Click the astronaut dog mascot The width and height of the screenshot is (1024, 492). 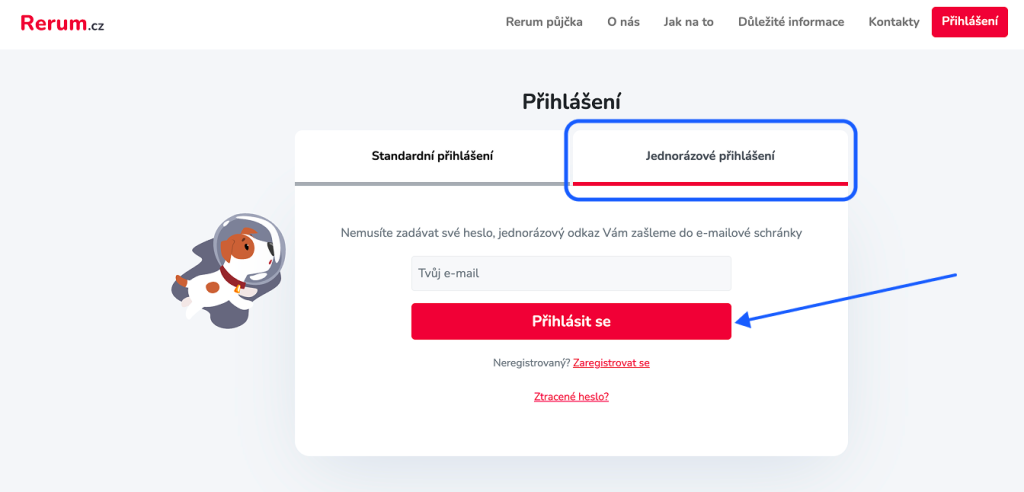point(229,266)
